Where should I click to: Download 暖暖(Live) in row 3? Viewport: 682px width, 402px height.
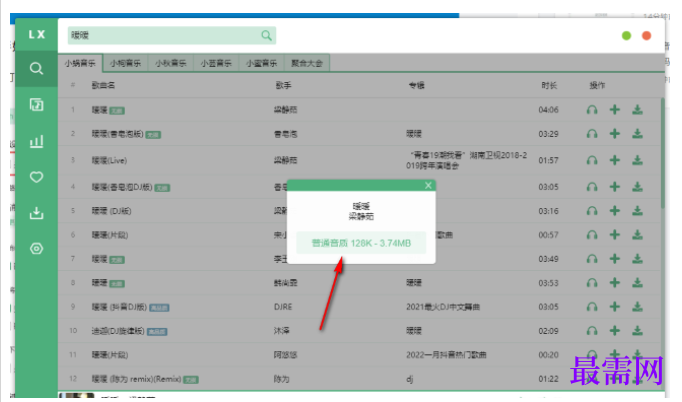coord(637,161)
